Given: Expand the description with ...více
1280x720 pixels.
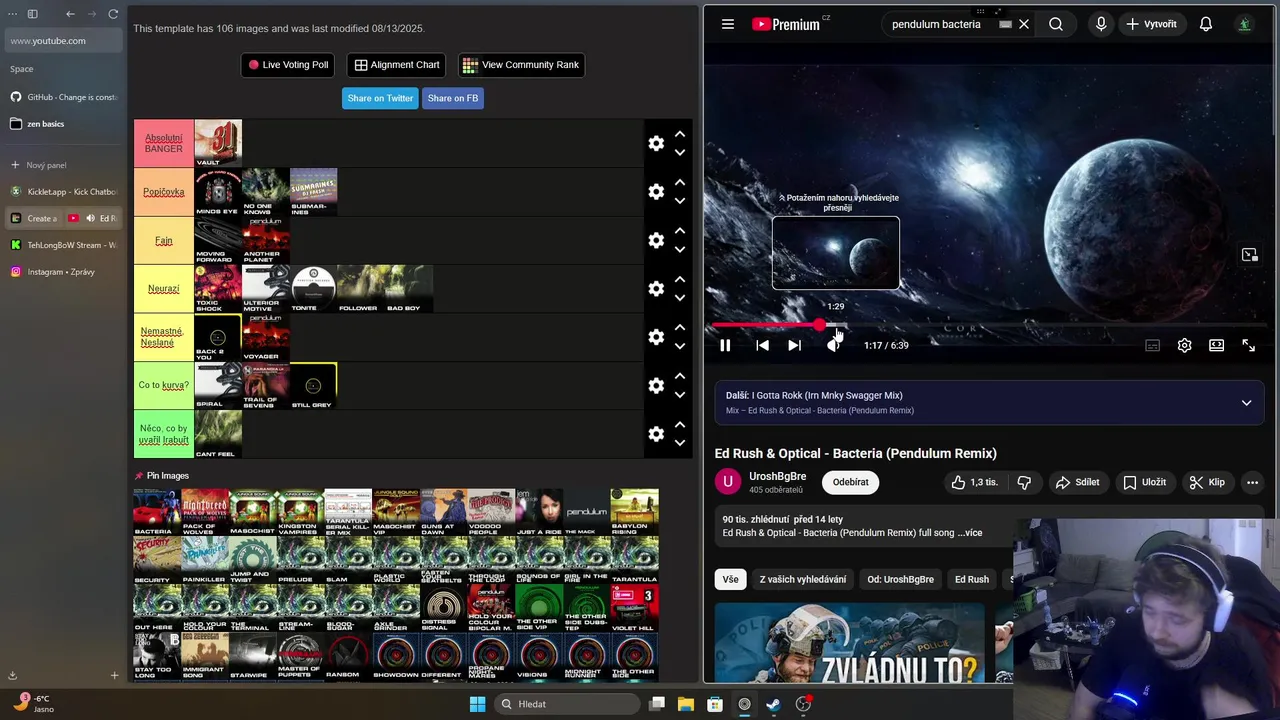Looking at the screenshot, I should (x=972, y=533).
